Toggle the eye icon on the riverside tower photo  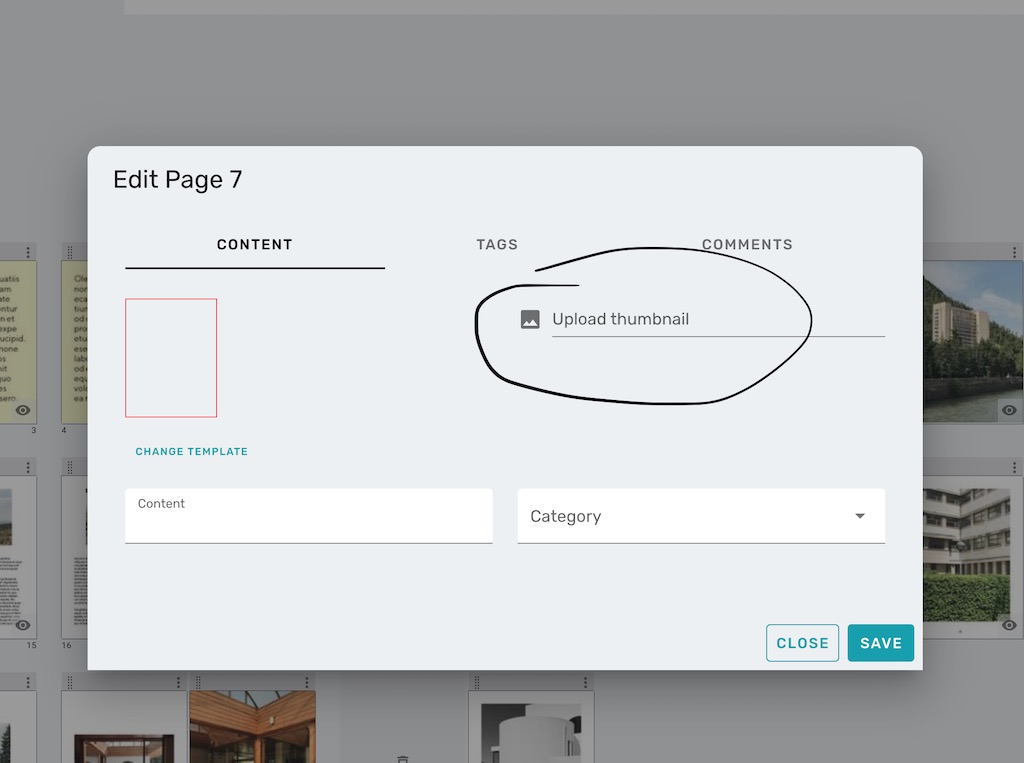[1009, 410]
